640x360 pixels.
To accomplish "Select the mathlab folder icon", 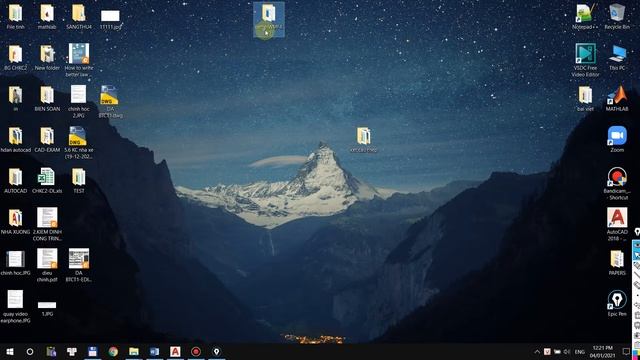I will 47,16.
